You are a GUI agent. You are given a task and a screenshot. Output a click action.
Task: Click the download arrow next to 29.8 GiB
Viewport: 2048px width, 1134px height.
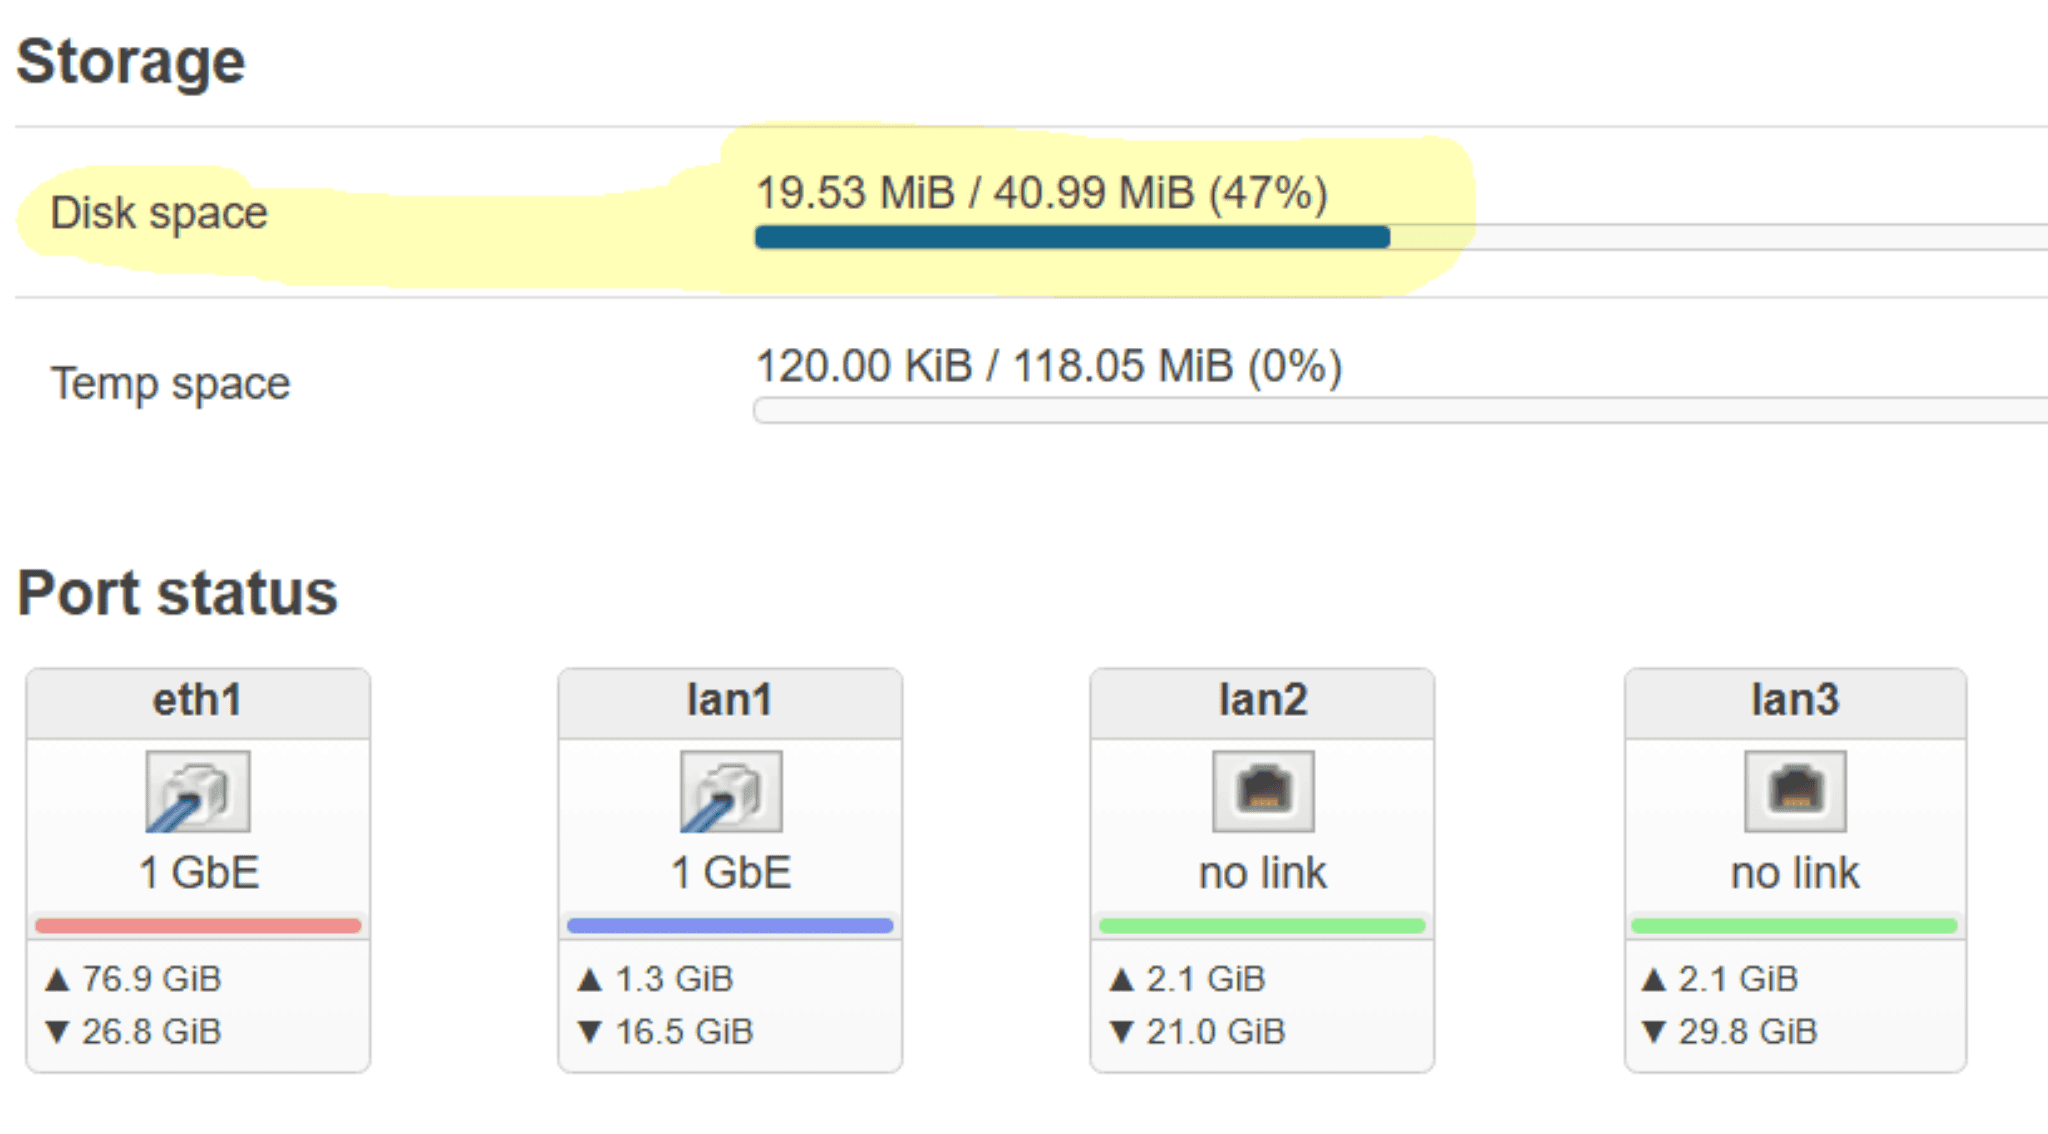[1656, 1031]
